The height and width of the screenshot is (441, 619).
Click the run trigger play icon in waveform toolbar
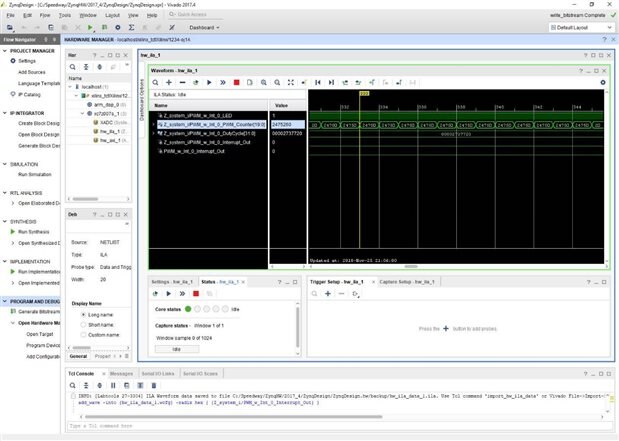pyautogui.click(x=207, y=82)
